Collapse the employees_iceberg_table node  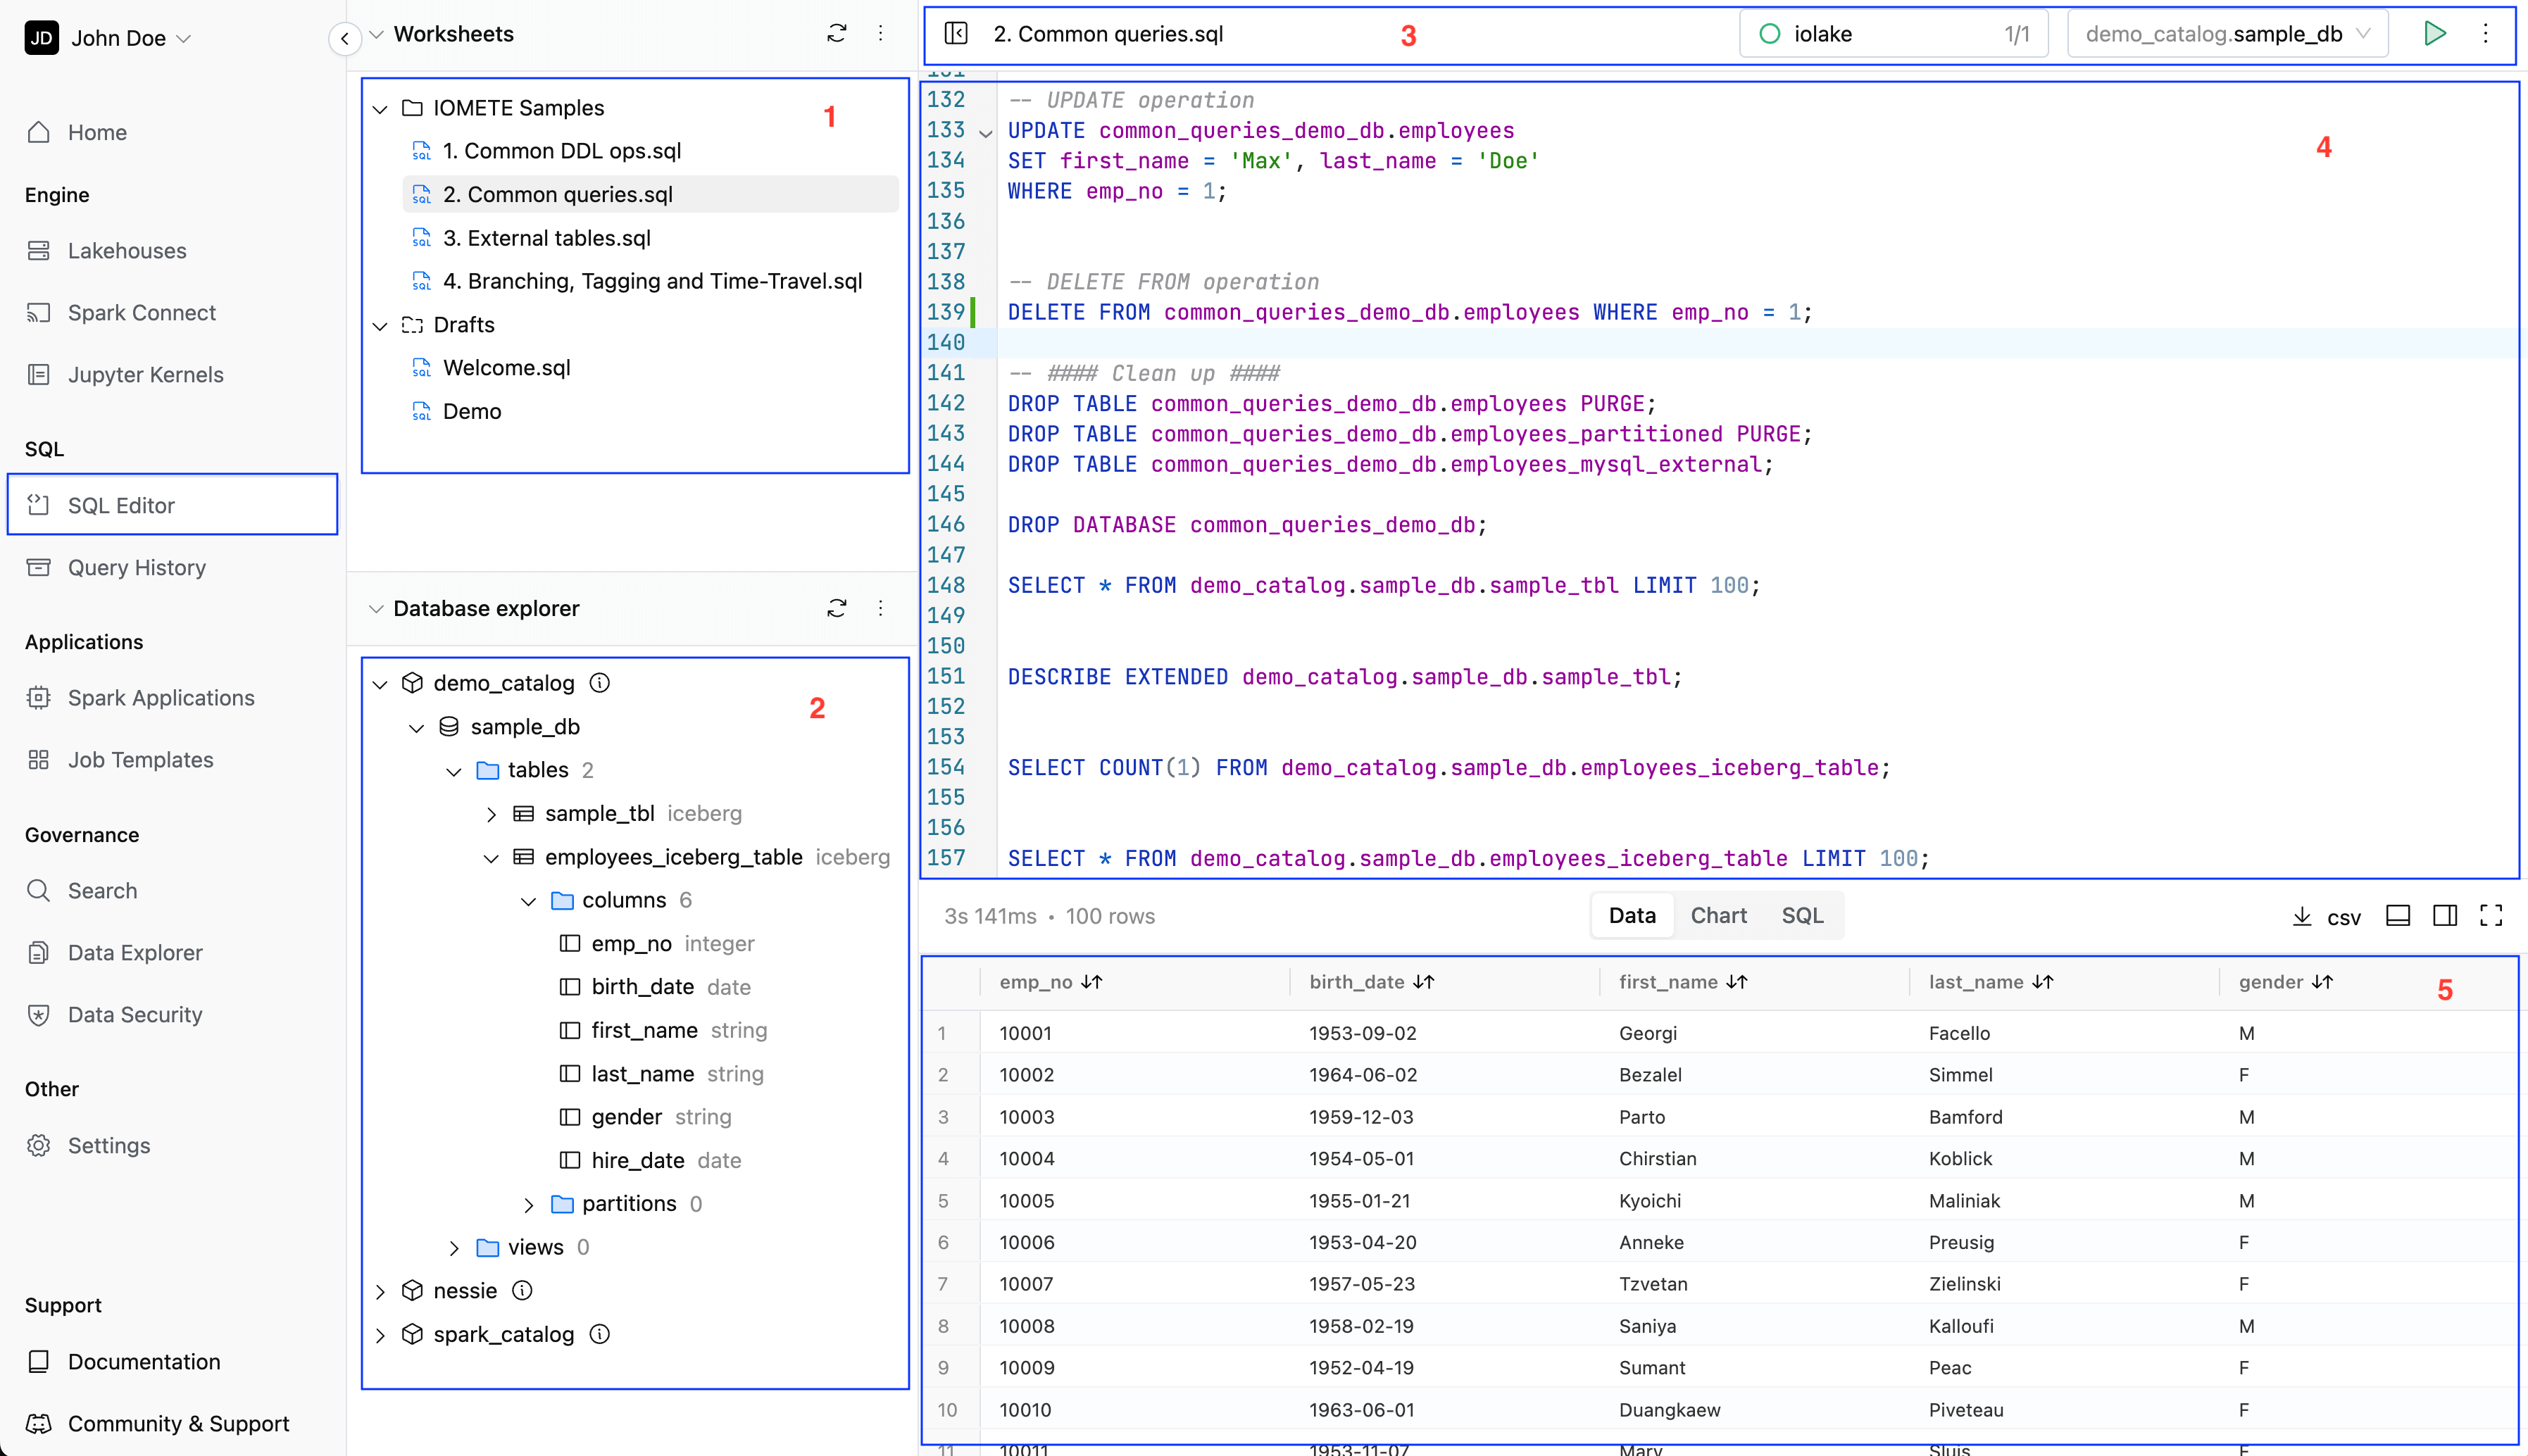tap(491, 858)
